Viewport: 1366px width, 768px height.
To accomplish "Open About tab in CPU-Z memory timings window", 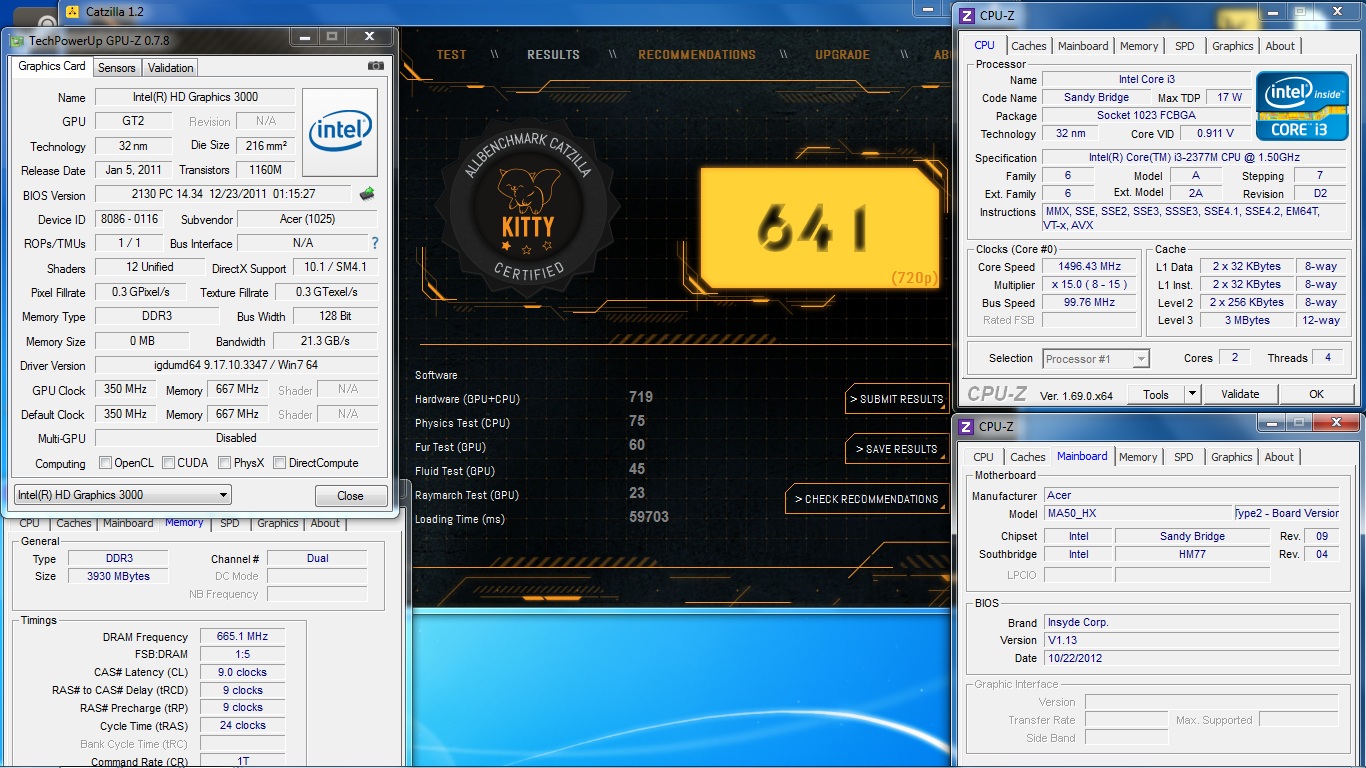I will 325,523.
